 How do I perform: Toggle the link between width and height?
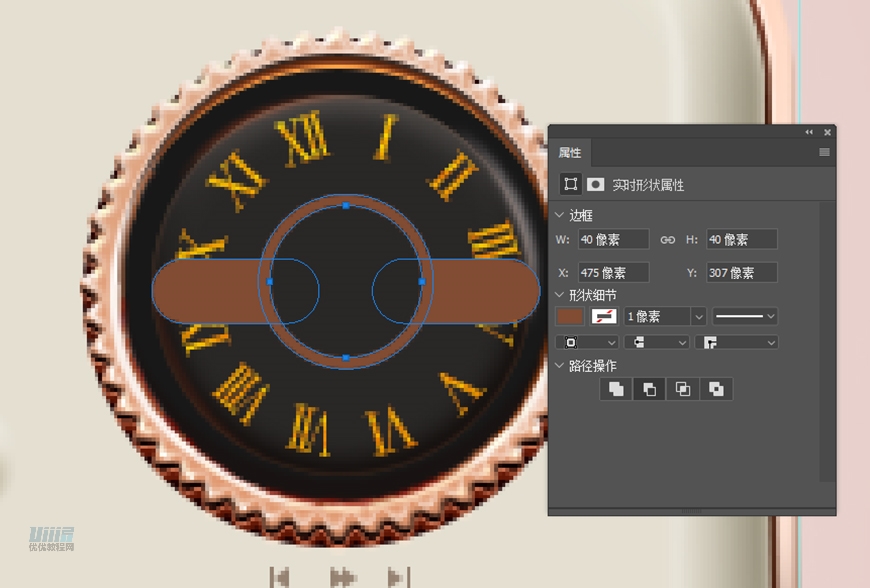click(668, 240)
